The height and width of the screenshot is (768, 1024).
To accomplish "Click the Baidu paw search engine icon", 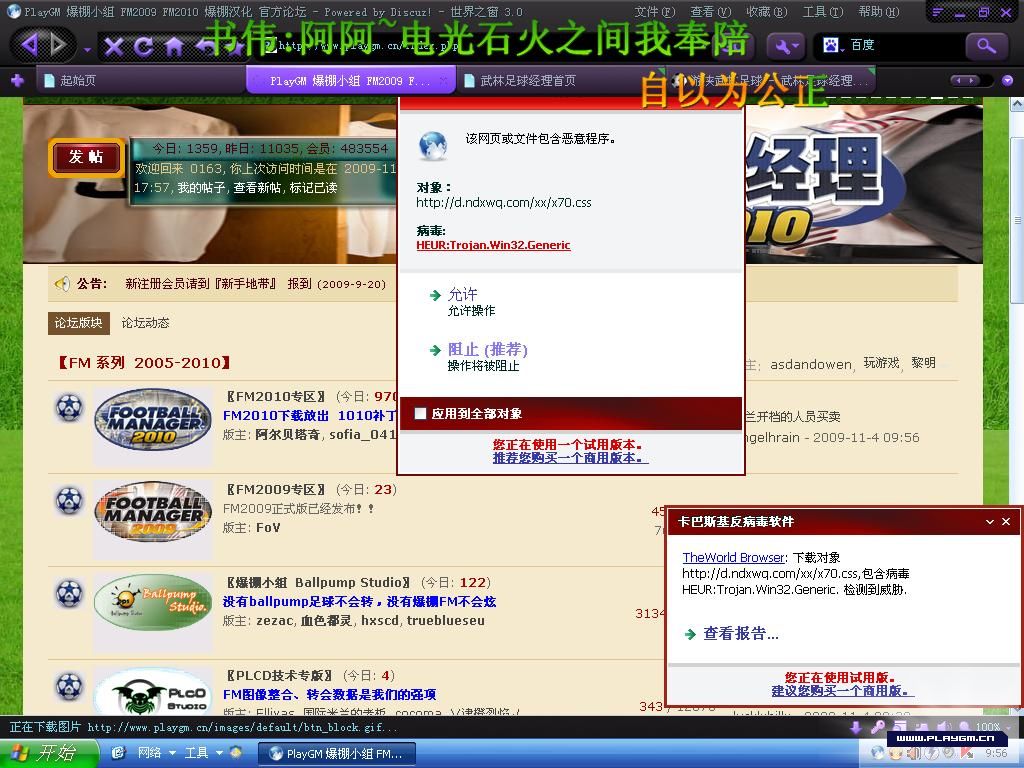I will coord(831,45).
